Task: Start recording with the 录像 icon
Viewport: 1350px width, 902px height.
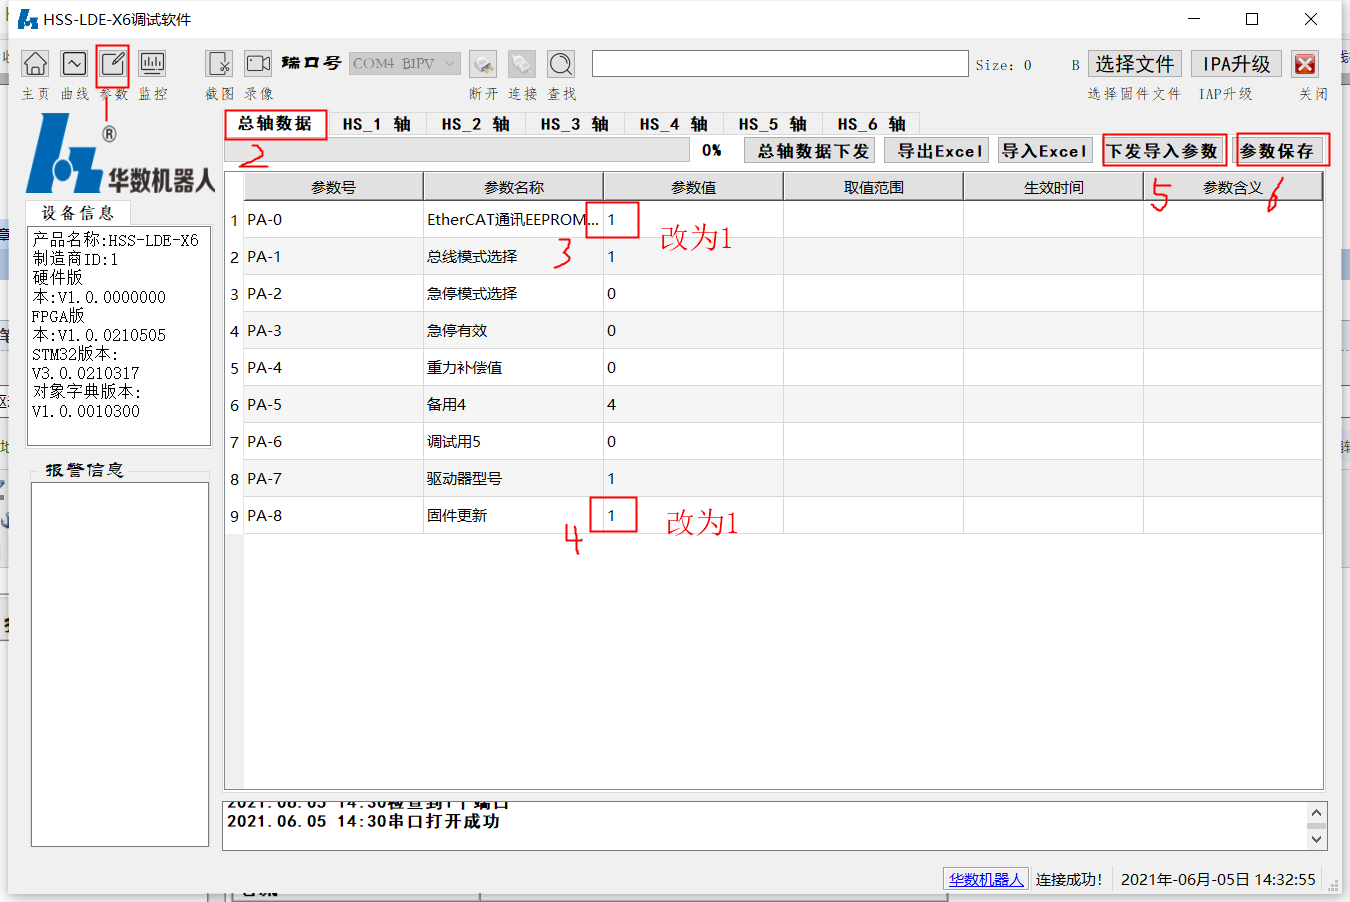Action: [x=258, y=64]
